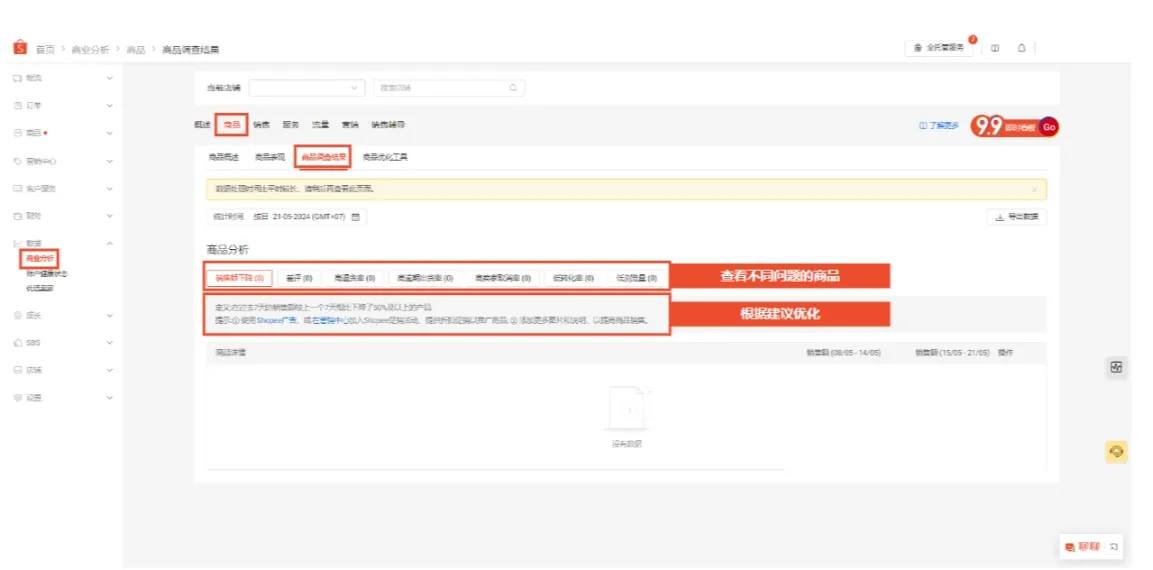Image resolution: width=1153 pixels, height=570 pixels.
Task: Click the 首页 breadcrumb link
Action: click(46, 49)
